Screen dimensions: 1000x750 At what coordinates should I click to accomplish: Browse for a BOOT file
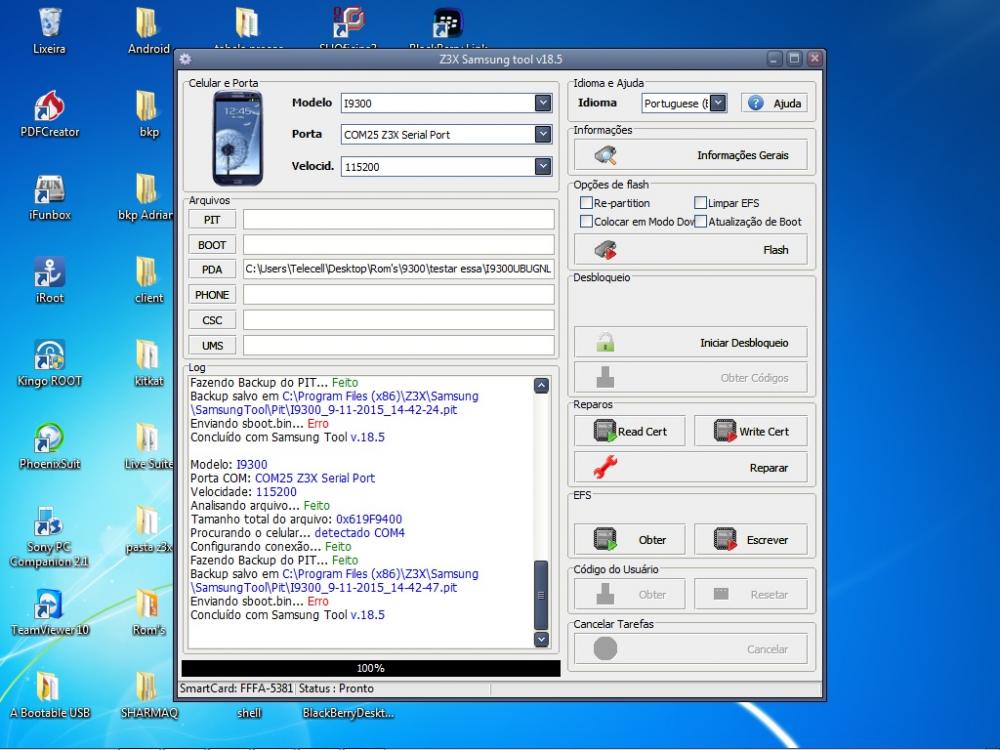pos(212,245)
